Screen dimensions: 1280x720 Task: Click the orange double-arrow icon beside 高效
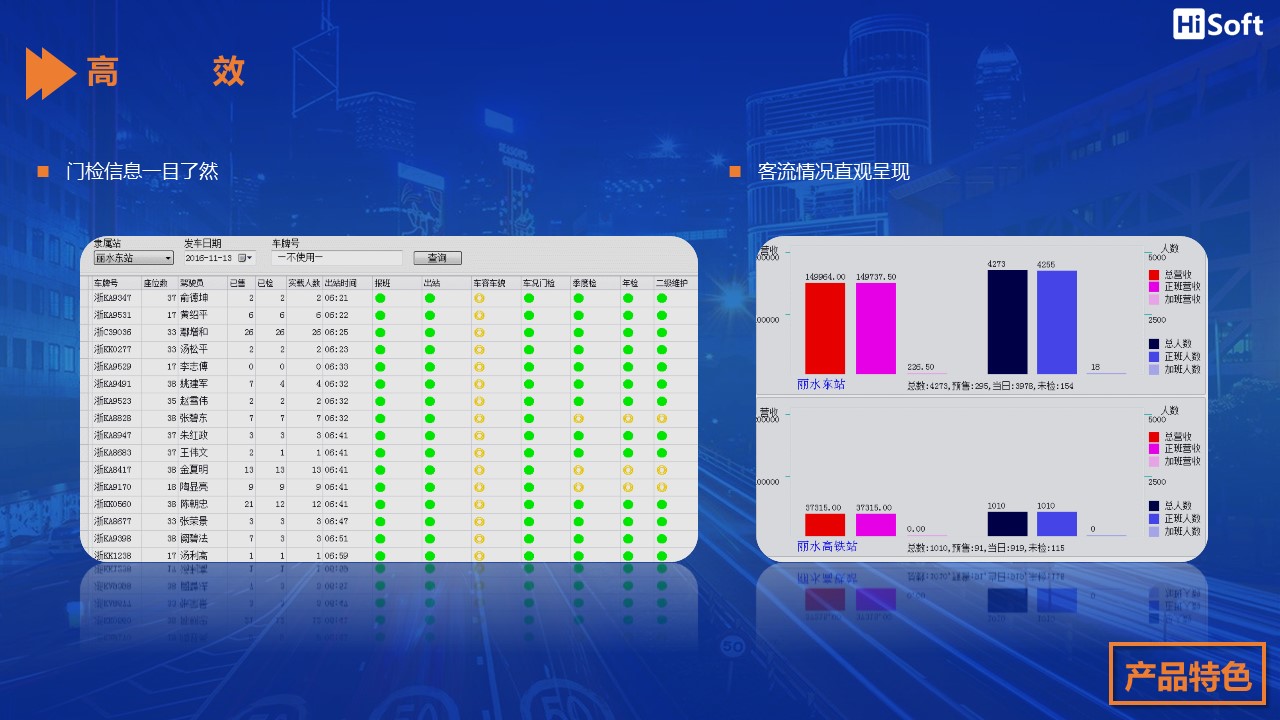click(x=50, y=74)
